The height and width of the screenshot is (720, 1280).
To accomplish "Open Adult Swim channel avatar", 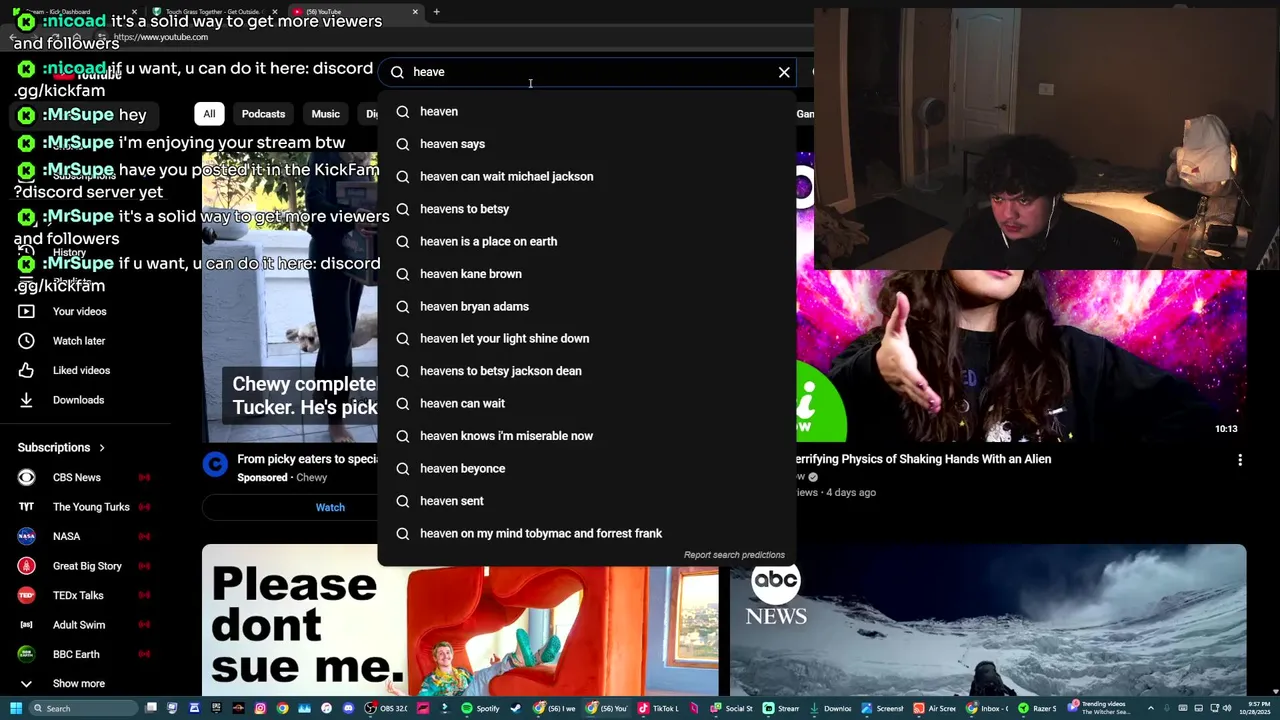I will click(x=27, y=625).
